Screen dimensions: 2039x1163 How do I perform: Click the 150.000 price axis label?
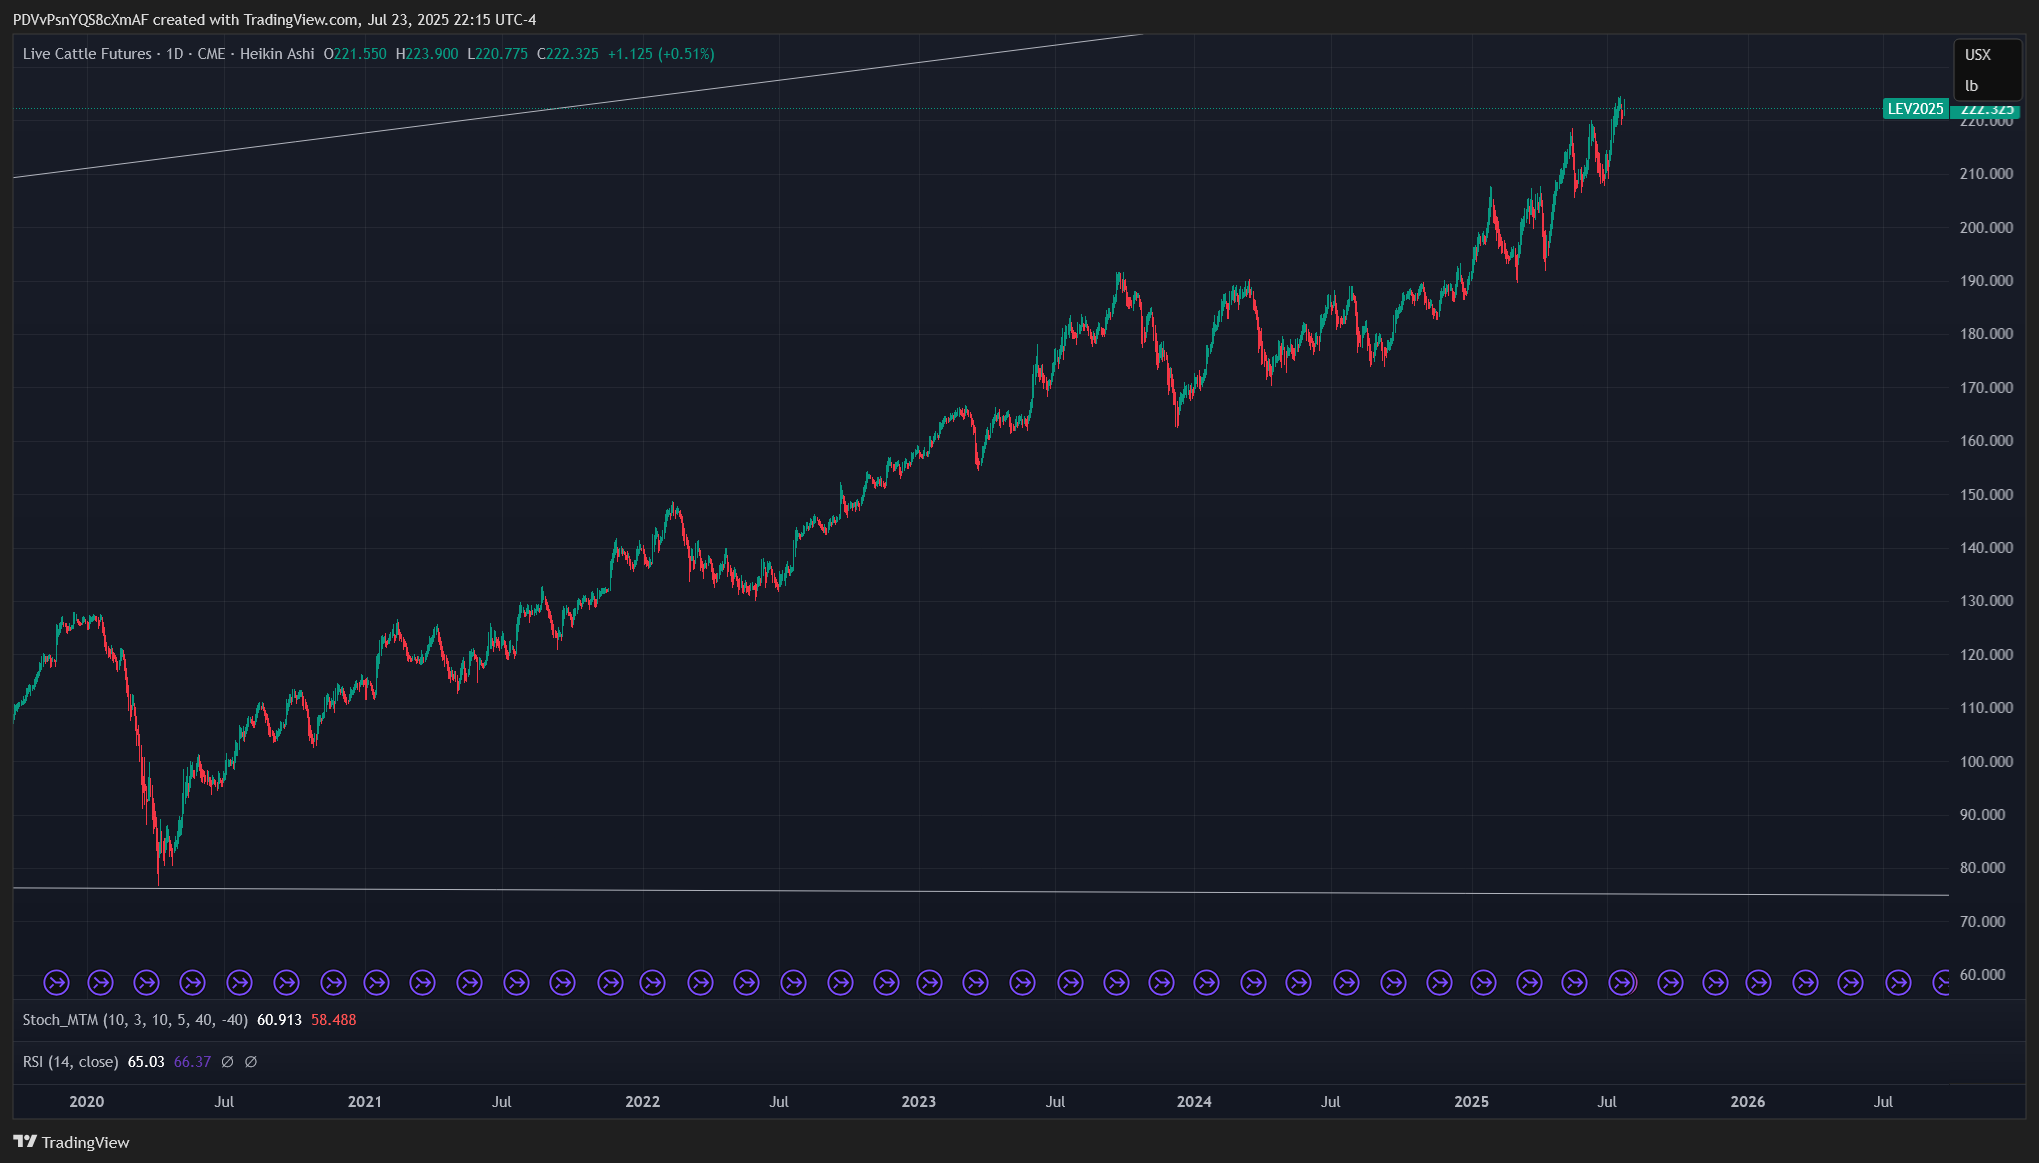pos(1986,495)
